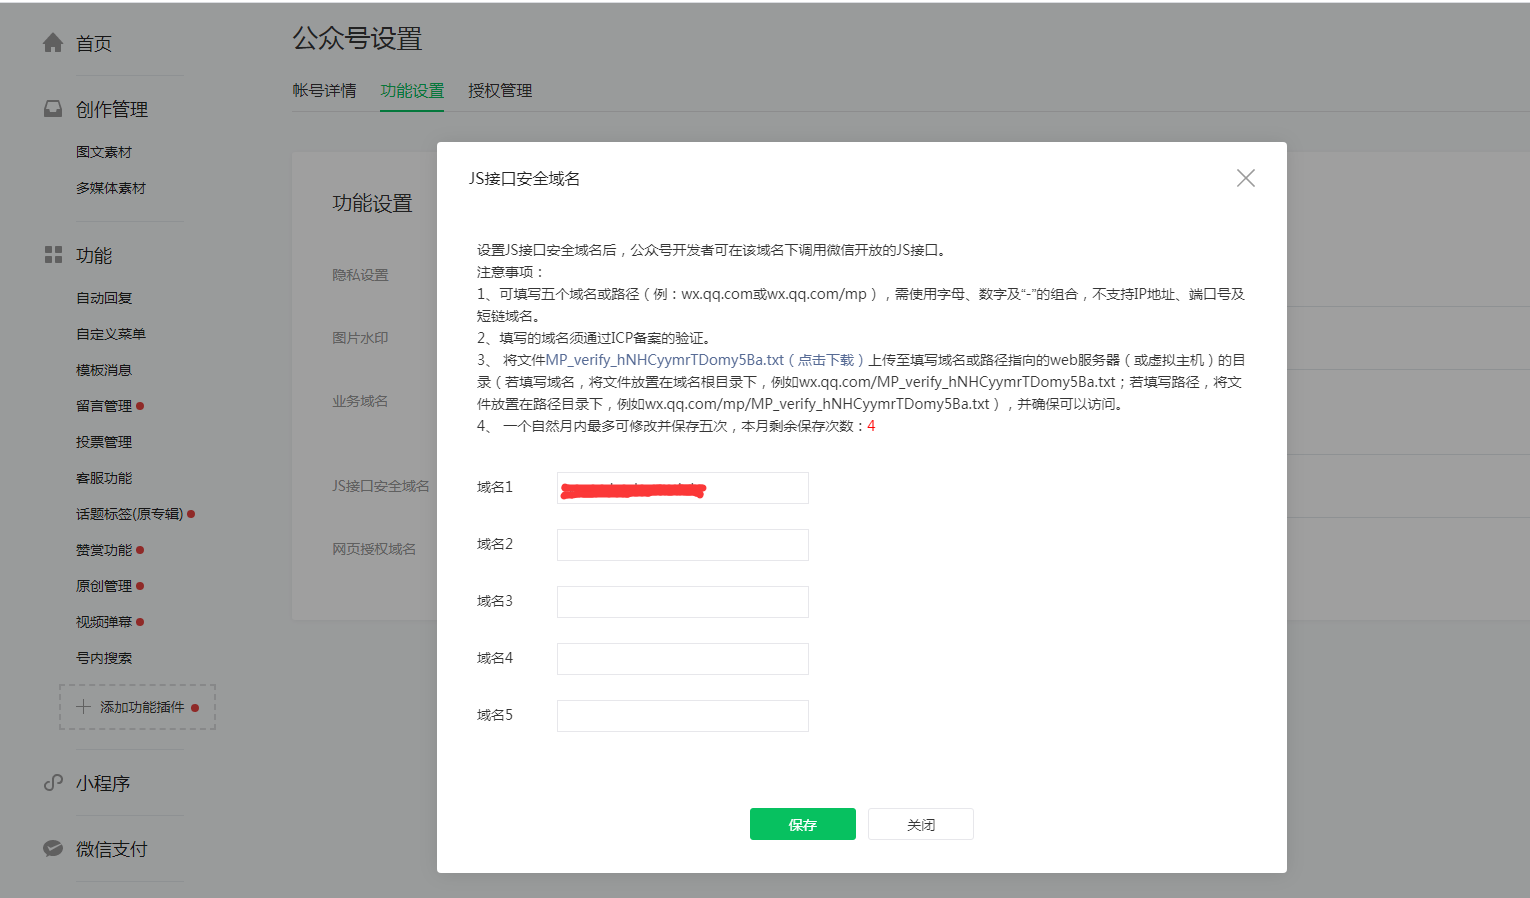The width and height of the screenshot is (1530, 898).
Task: Close the JS接口安全域名 dialog with the X
Action: 1245,178
